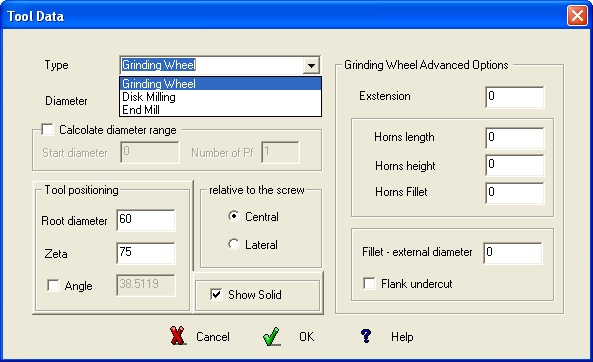Choose Grinding Wheel from the list
The width and height of the screenshot is (593, 362).
click(220, 84)
